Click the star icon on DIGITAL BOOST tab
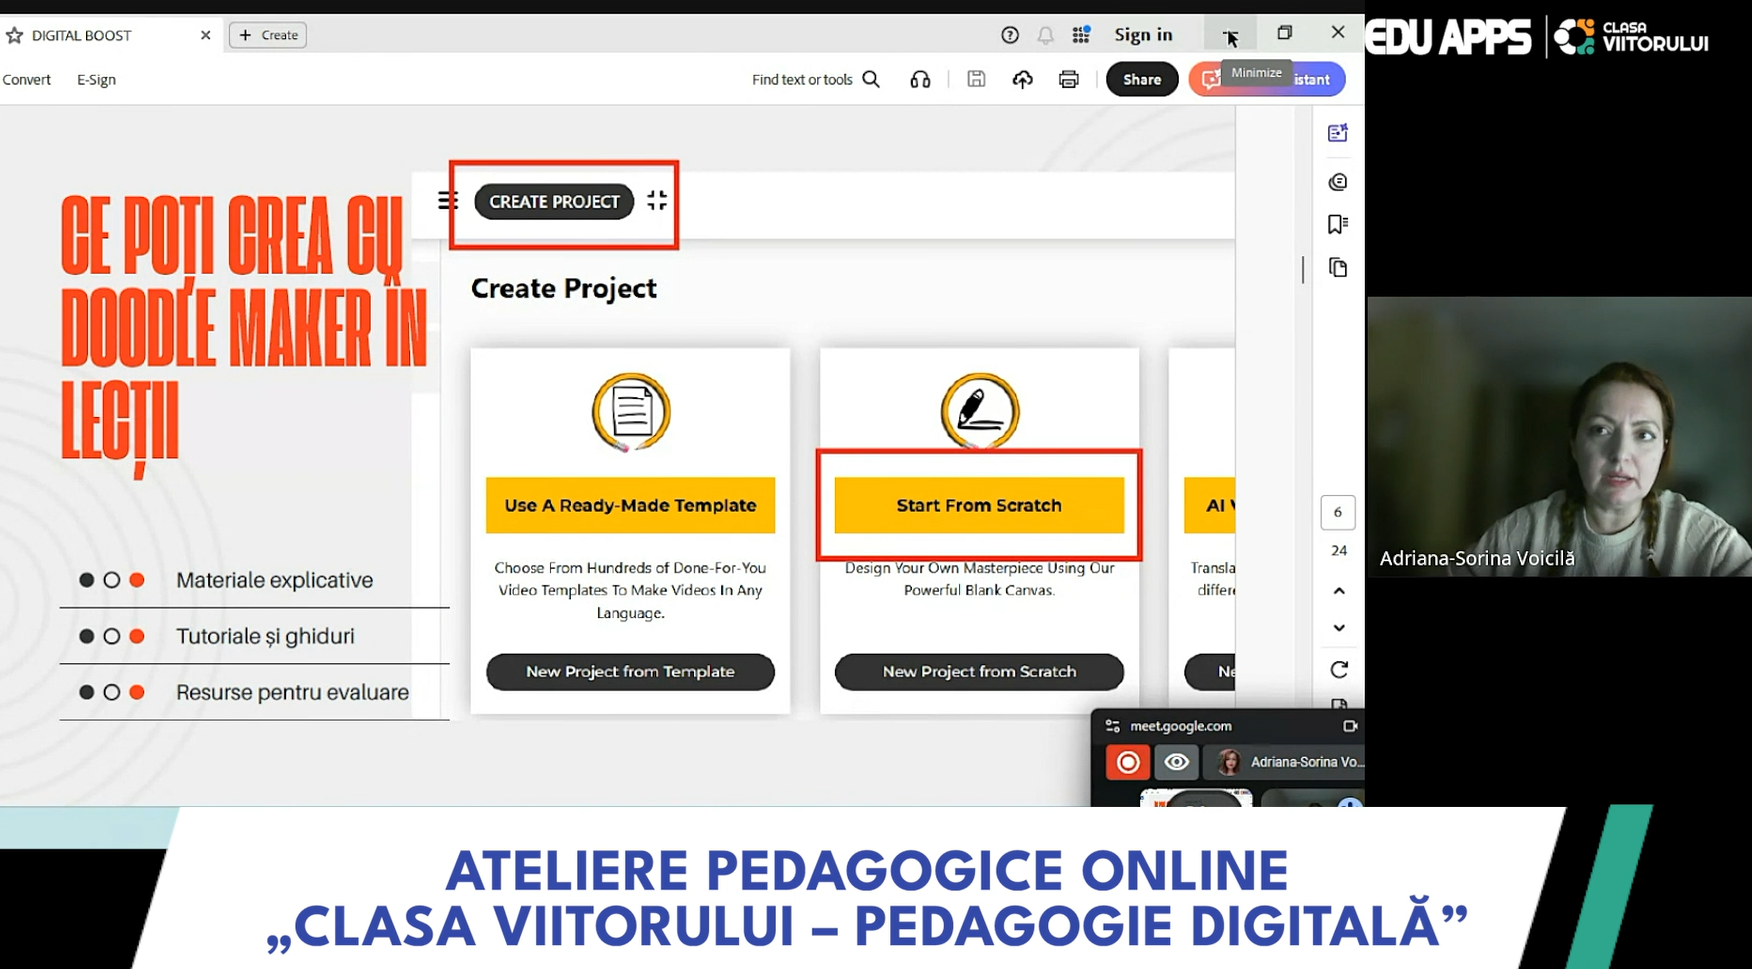The width and height of the screenshot is (1752, 969). (14, 35)
